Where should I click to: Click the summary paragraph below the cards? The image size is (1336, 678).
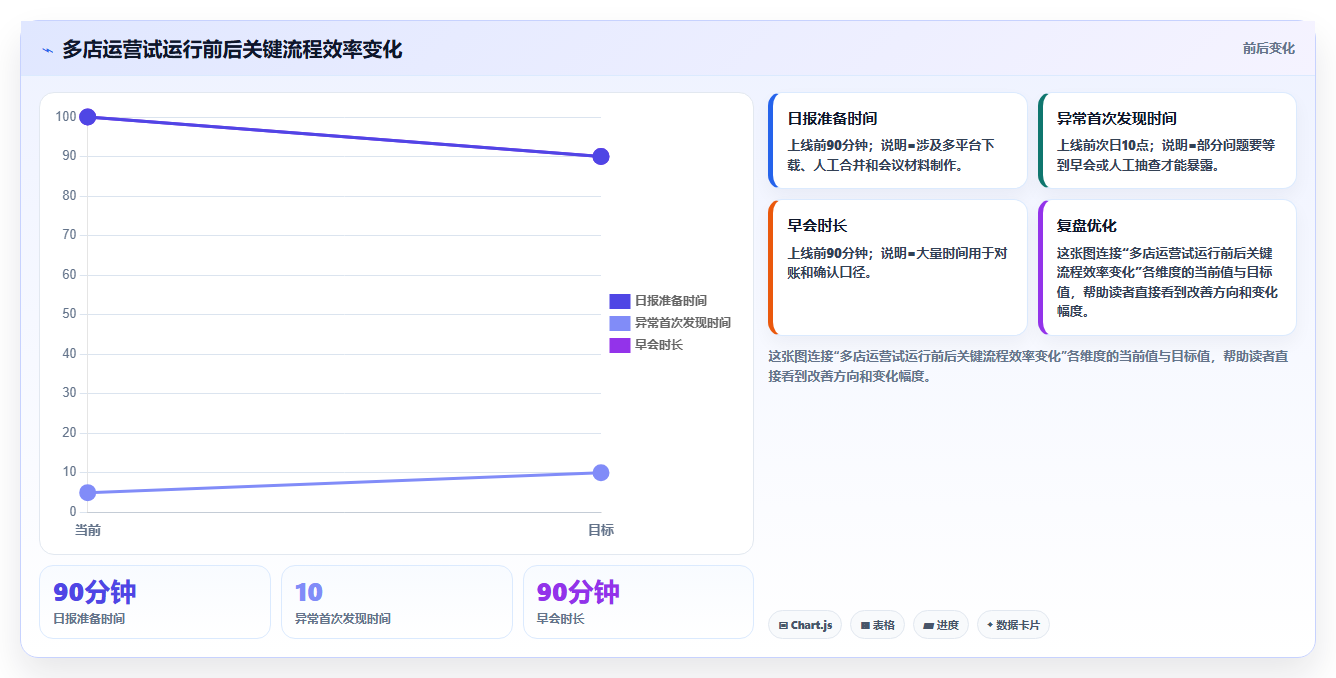click(x=1028, y=366)
